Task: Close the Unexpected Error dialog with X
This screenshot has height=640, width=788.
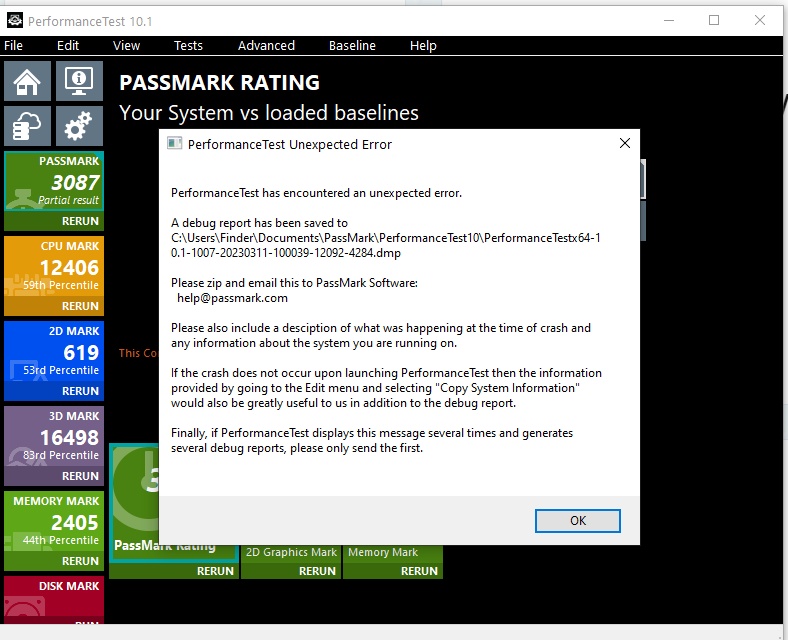Action: coord(625,143)
